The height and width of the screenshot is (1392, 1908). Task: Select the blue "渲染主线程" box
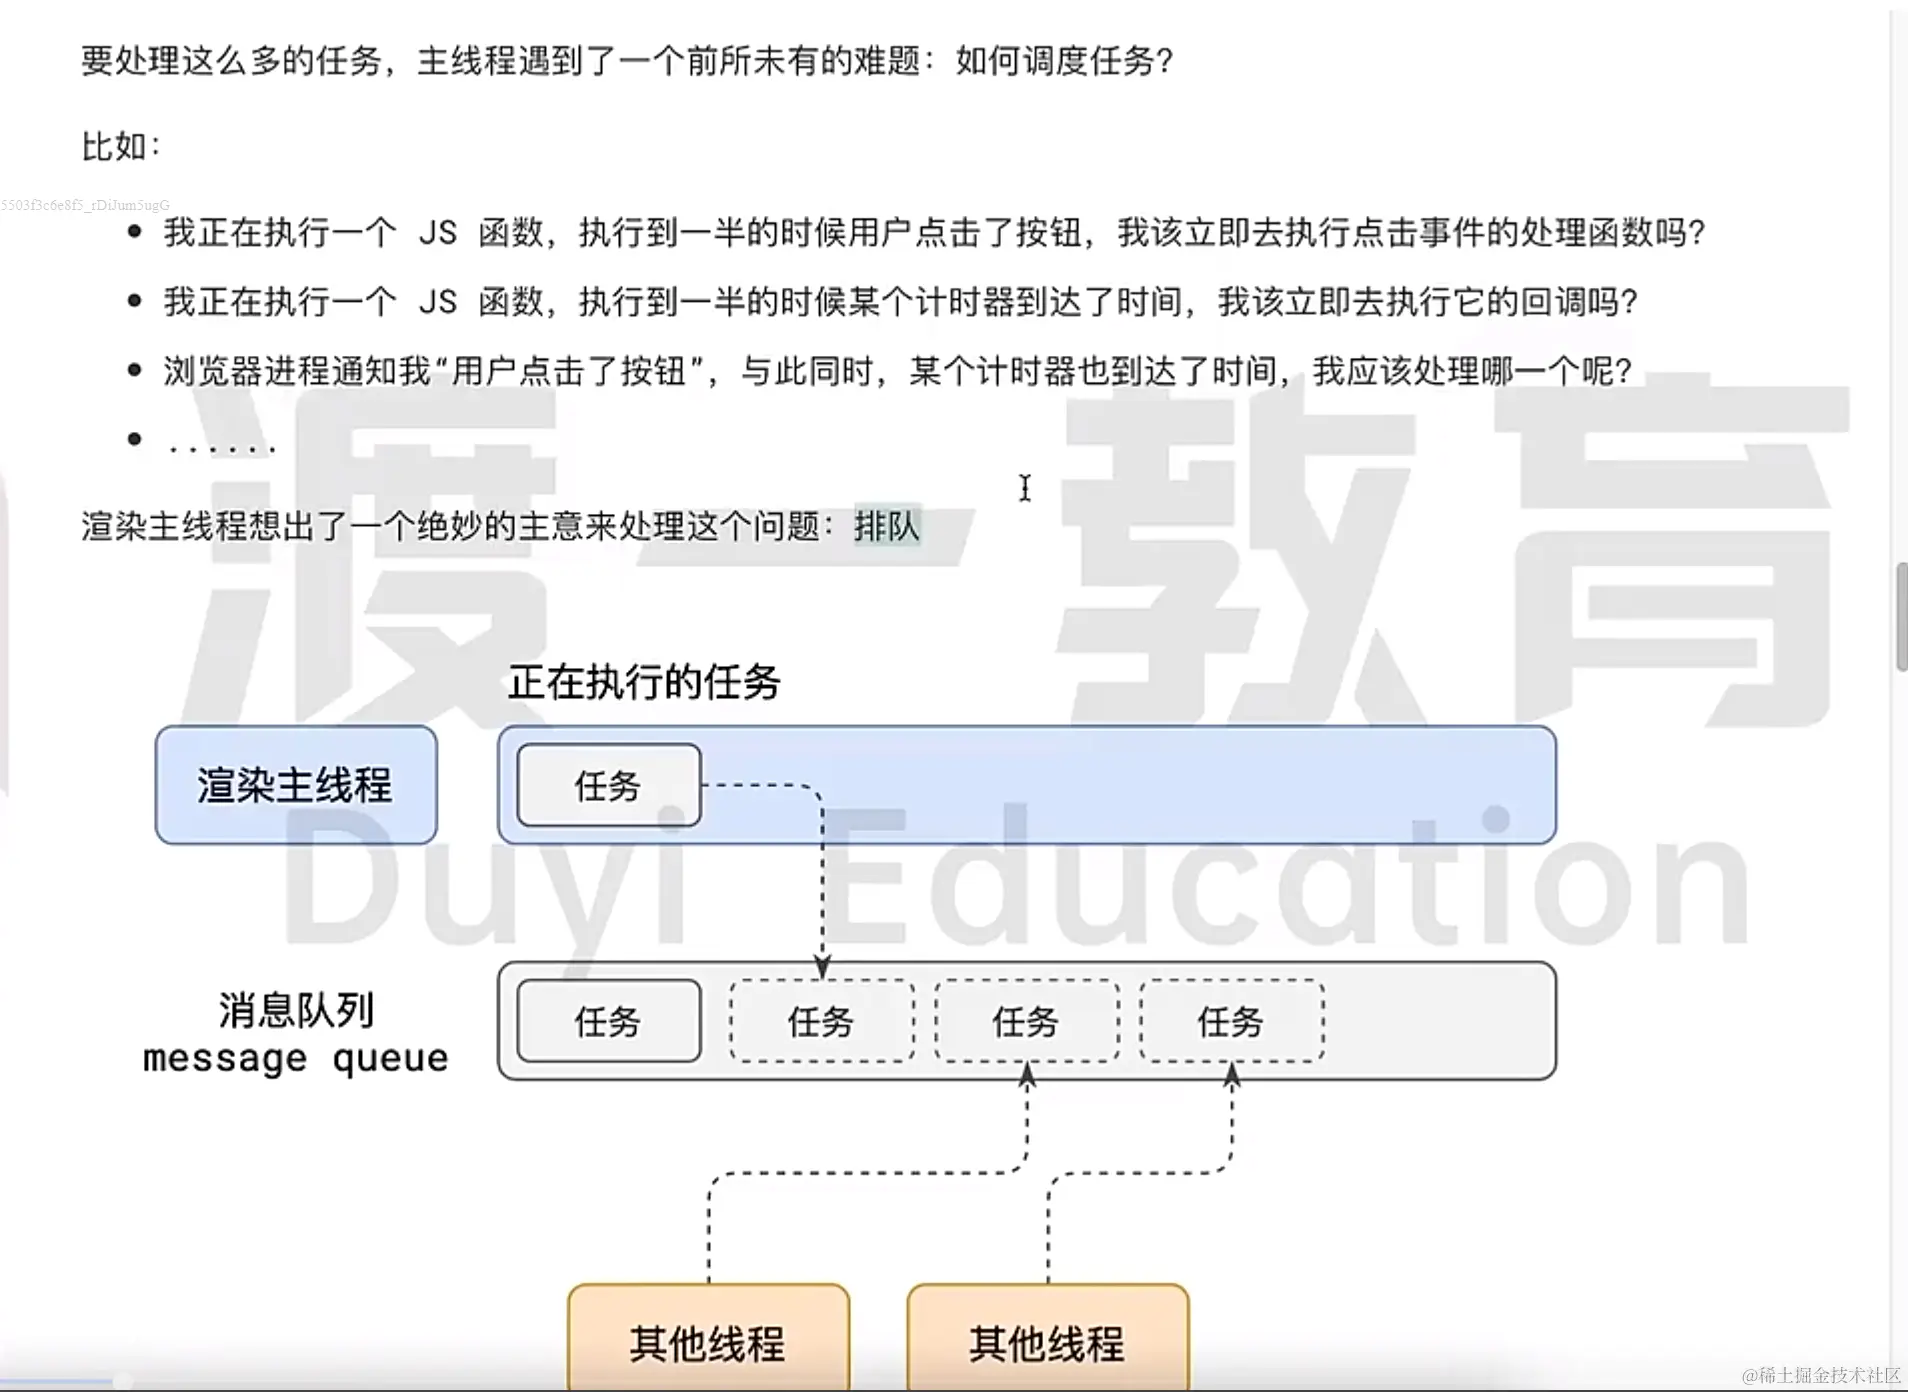coord(296,785)
